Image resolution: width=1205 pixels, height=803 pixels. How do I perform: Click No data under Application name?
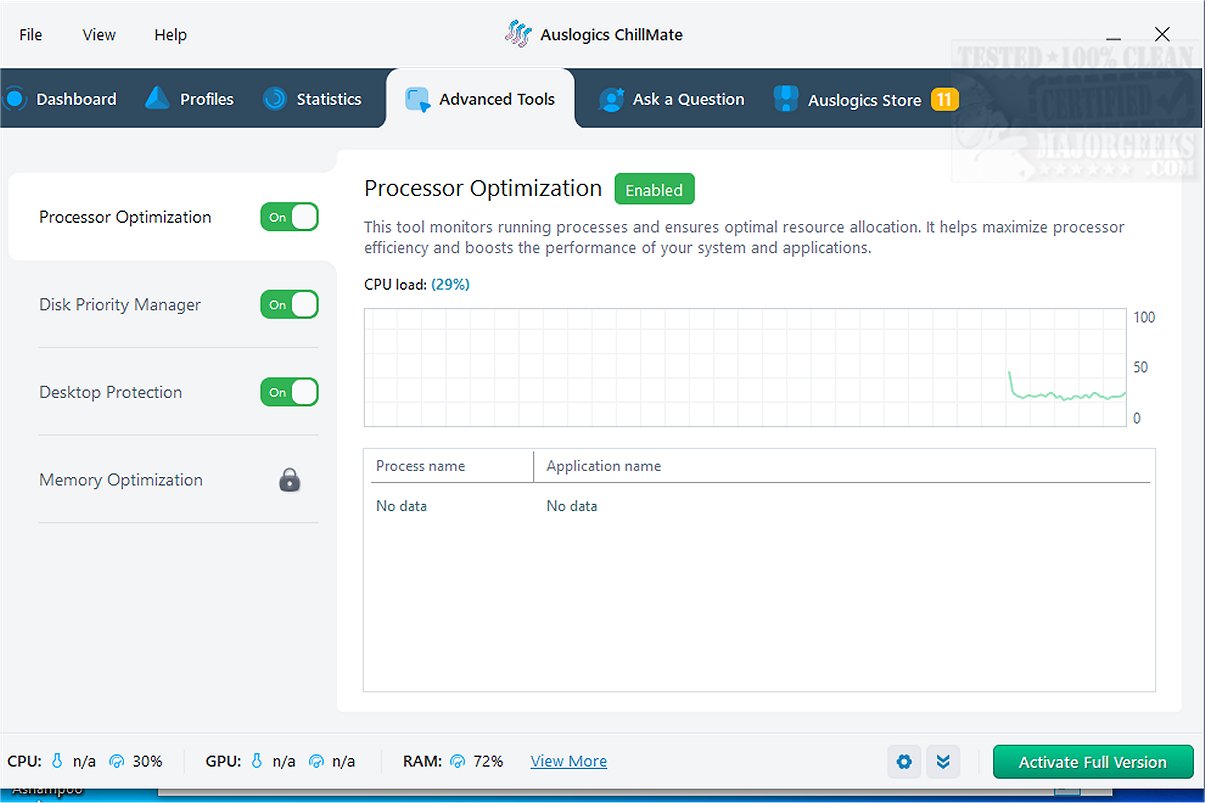point(572,506)
